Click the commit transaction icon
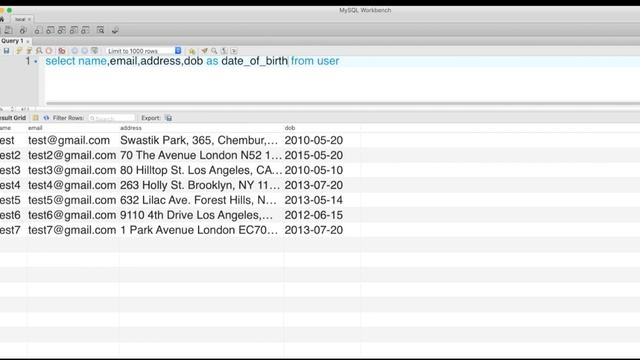Screen dimensions: 640x360 coord(74,51)
